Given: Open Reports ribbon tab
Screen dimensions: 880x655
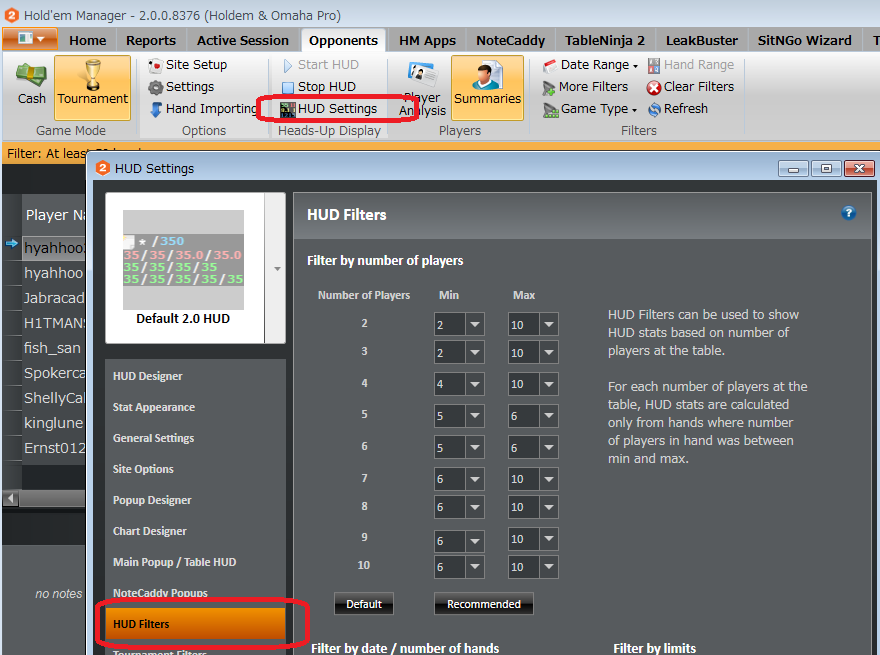Looking at the screenshot, I should coord(150,40).
